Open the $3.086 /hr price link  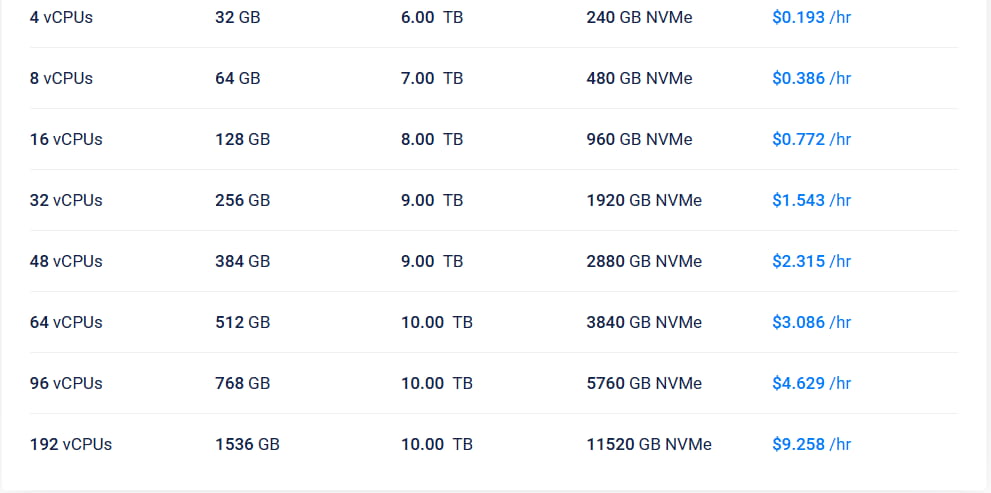811,322
